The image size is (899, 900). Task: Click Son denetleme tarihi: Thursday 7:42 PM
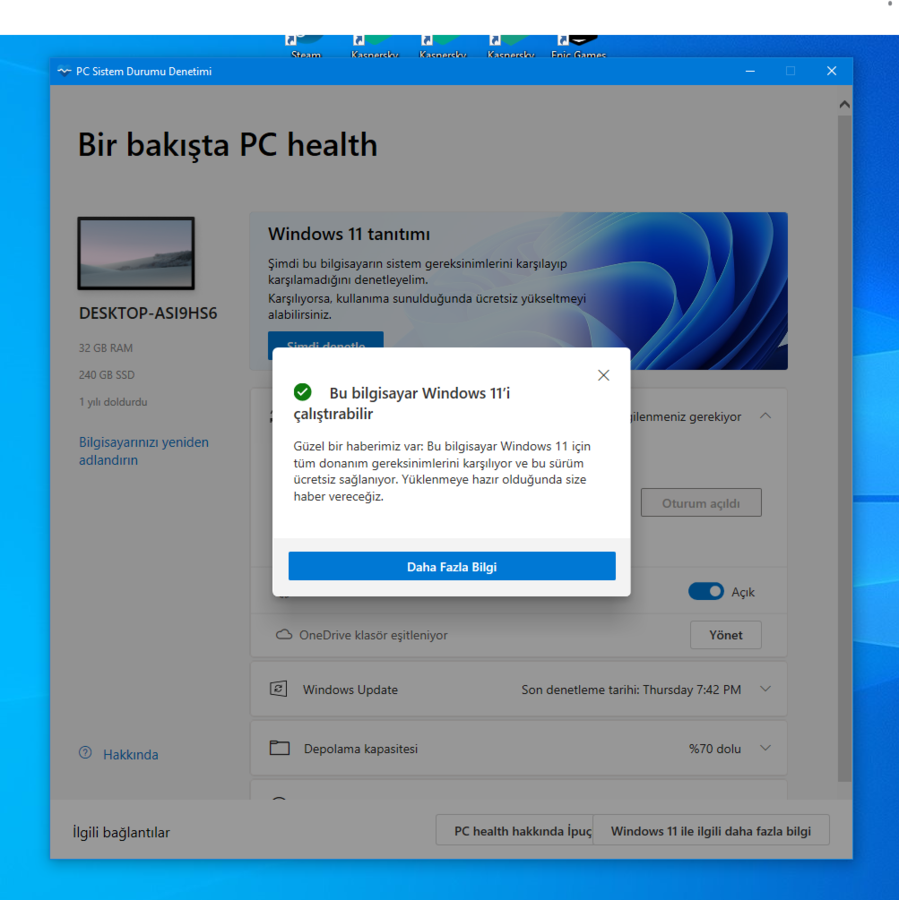pos(631,689)
